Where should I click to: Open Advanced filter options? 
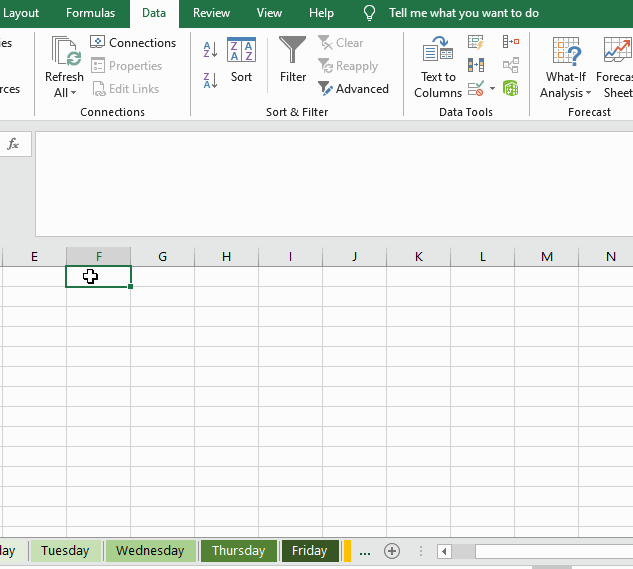pos(353,88)
